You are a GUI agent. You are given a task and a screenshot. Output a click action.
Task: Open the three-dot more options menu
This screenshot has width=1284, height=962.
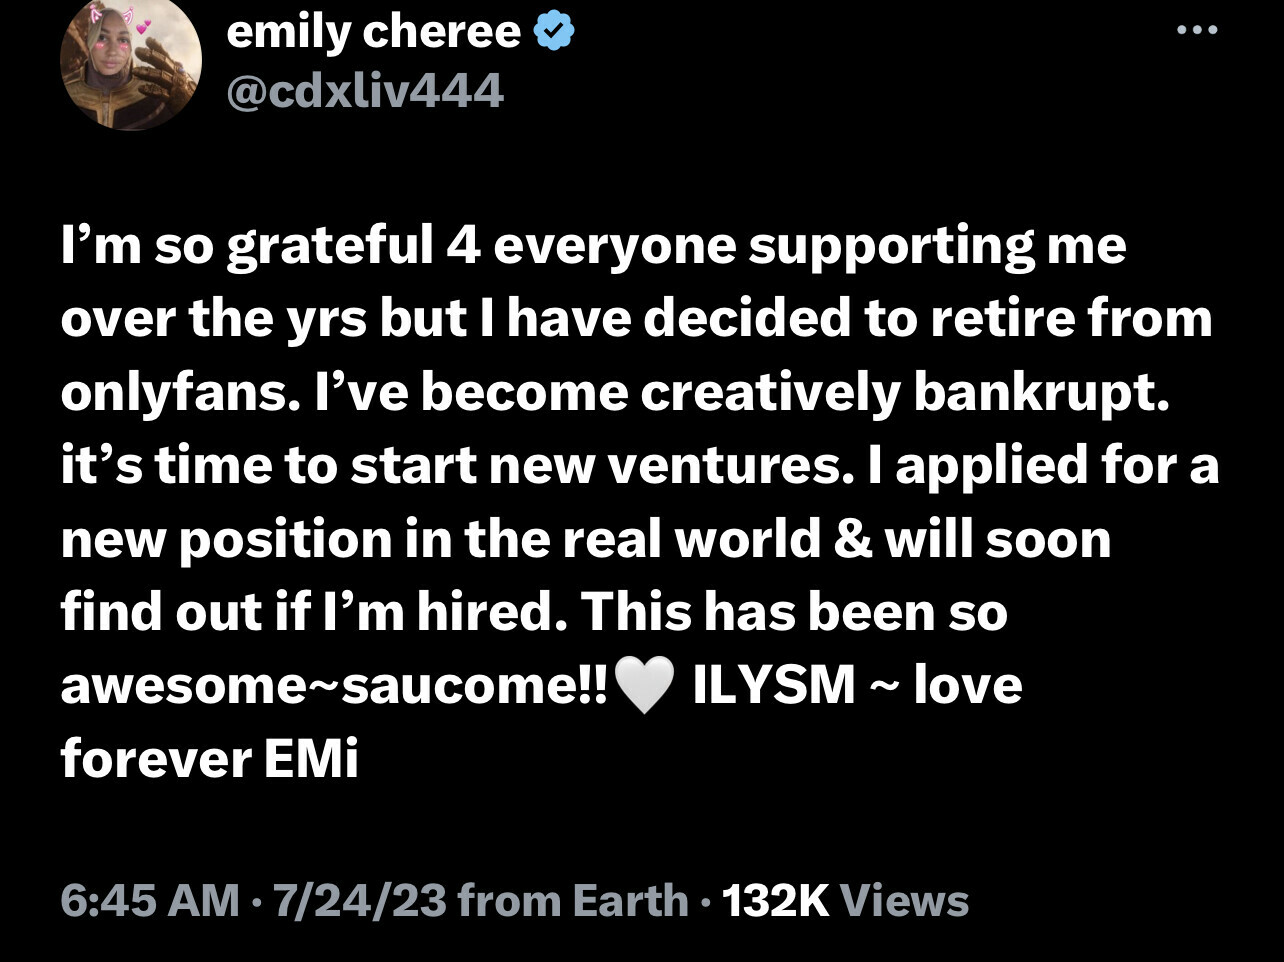(1197, 30)
